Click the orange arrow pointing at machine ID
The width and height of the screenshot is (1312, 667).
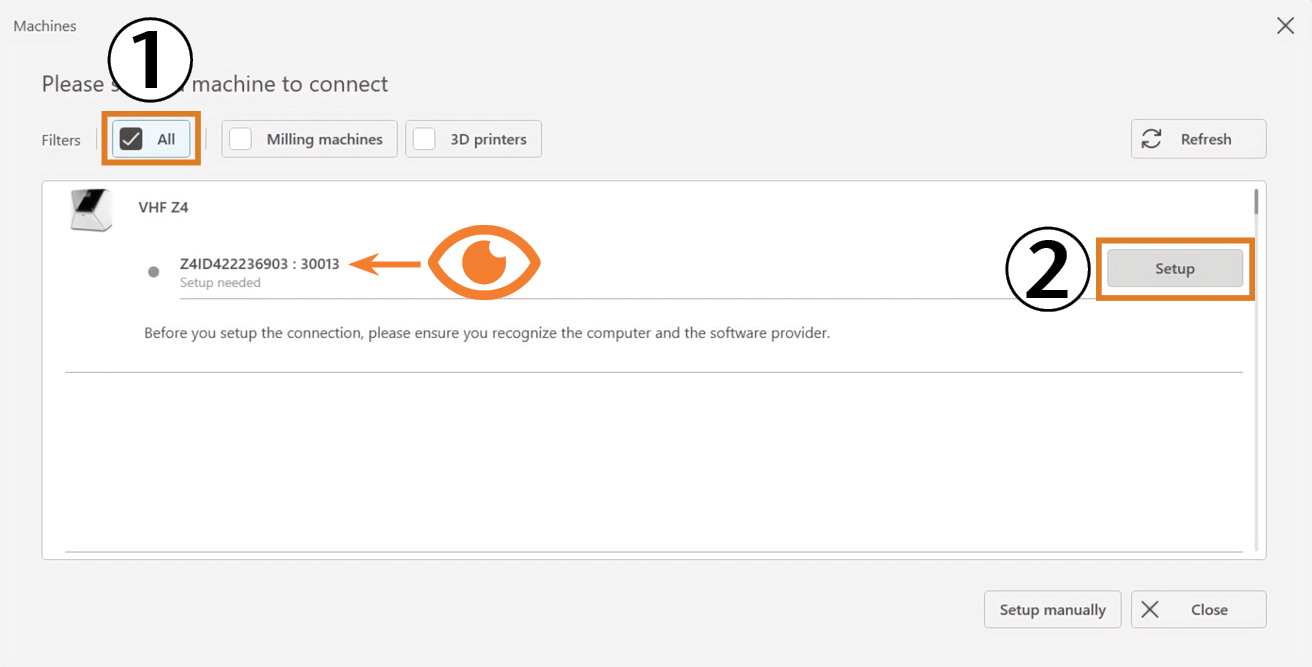(x=388, y=265)
